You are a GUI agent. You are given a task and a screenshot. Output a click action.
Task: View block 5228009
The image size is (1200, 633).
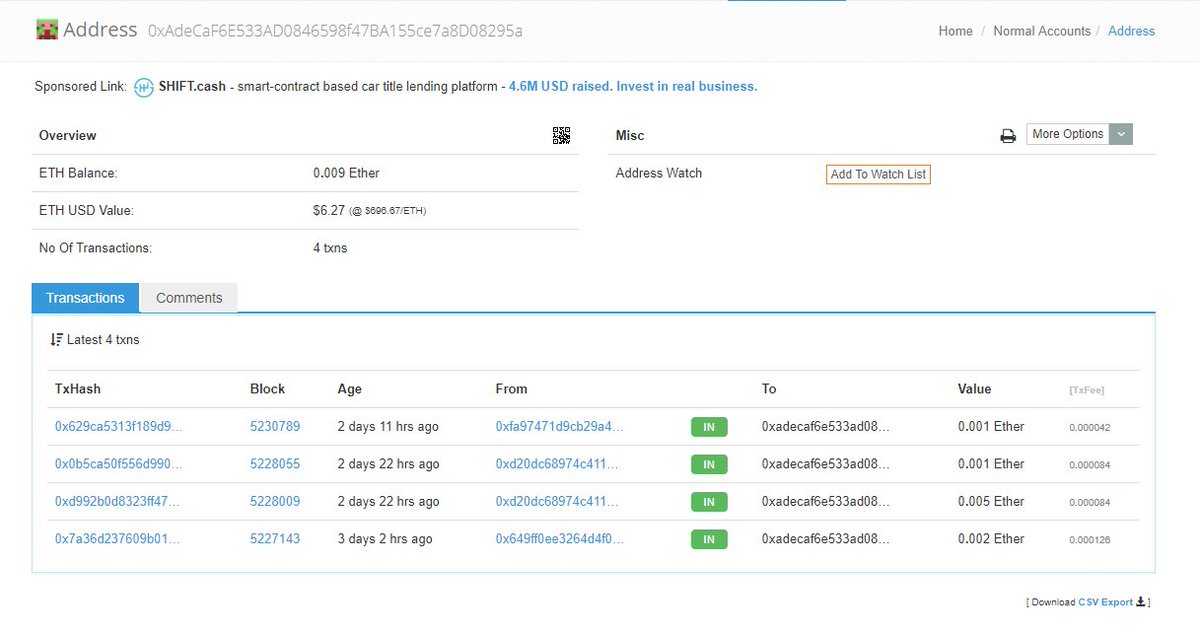(x=275, y=502)
